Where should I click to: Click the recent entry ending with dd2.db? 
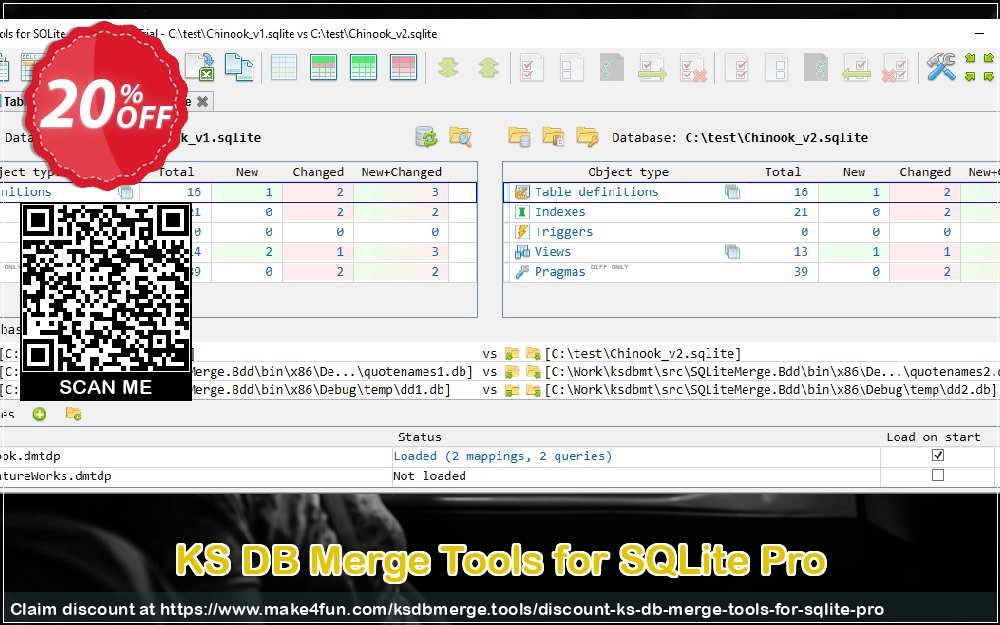[x=770, y=391]
